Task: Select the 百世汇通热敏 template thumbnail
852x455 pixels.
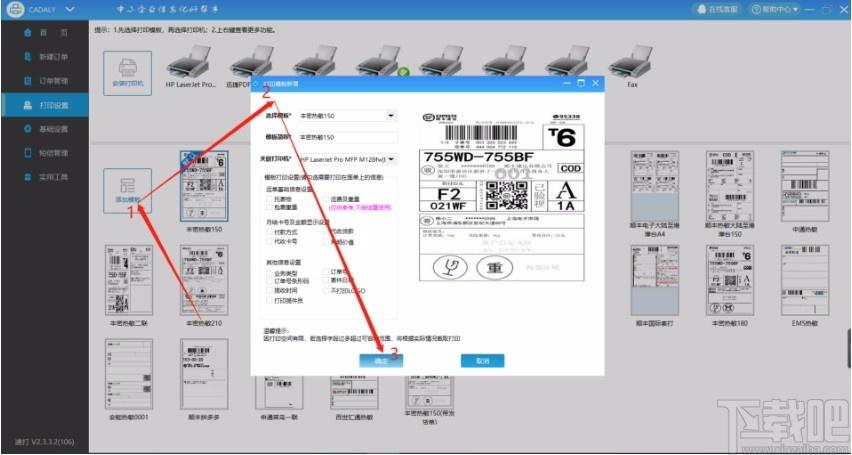Action: pyautogui.click(x=354, y=392)
